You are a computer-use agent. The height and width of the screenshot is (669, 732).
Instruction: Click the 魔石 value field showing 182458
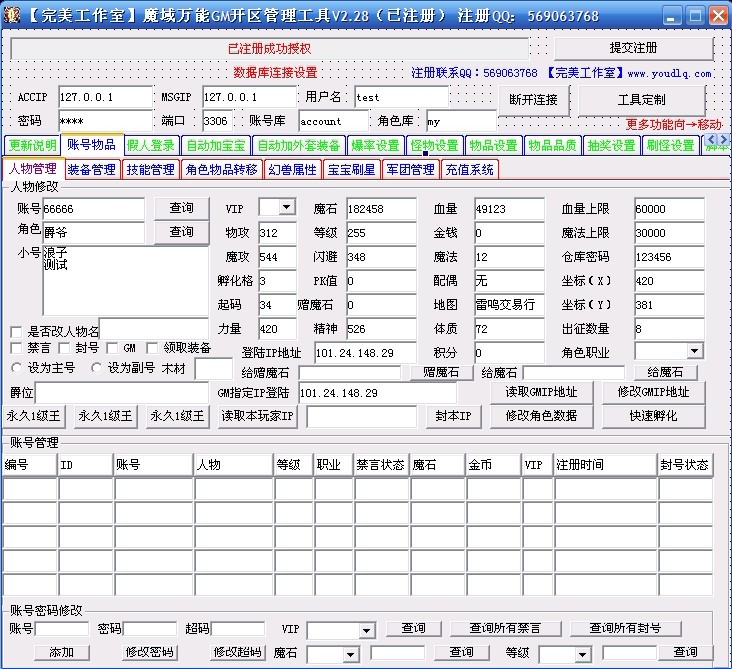pyautogui.click(x=380, y=208)
